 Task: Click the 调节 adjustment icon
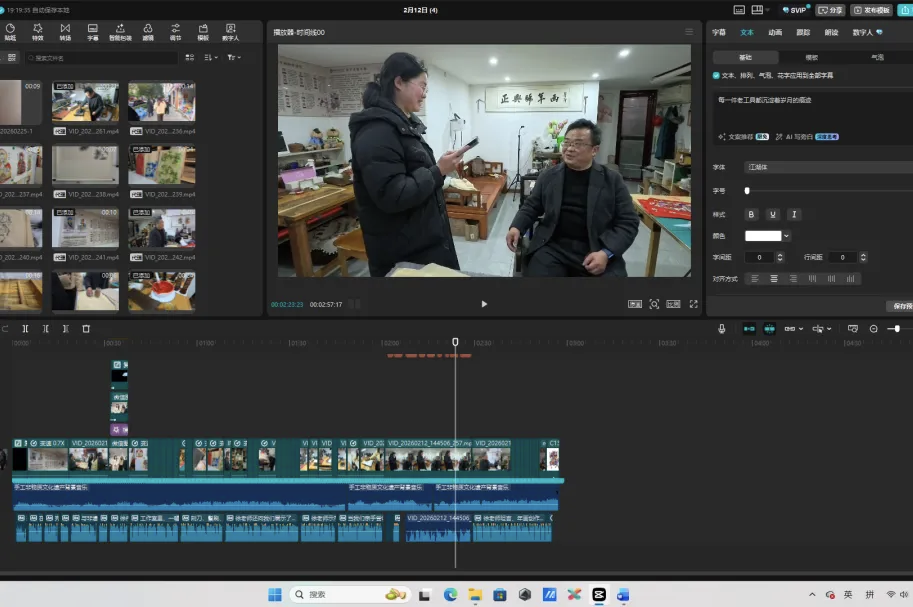point(175,31)
